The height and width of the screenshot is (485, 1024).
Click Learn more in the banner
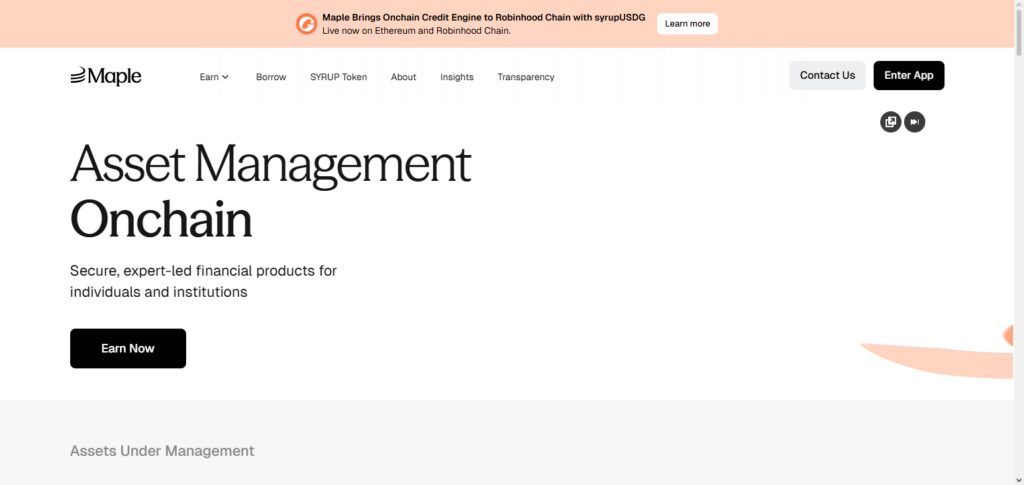[687, 23]
